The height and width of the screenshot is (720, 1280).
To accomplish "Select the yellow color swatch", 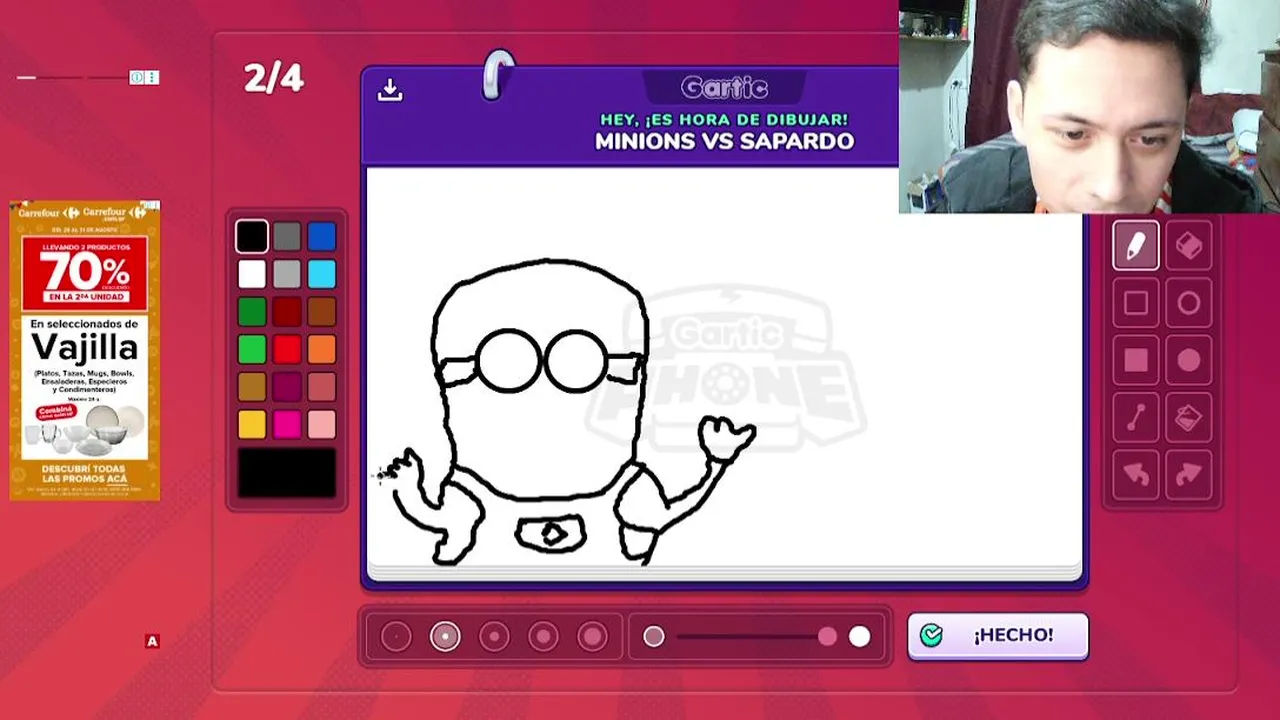I will 252,425.
